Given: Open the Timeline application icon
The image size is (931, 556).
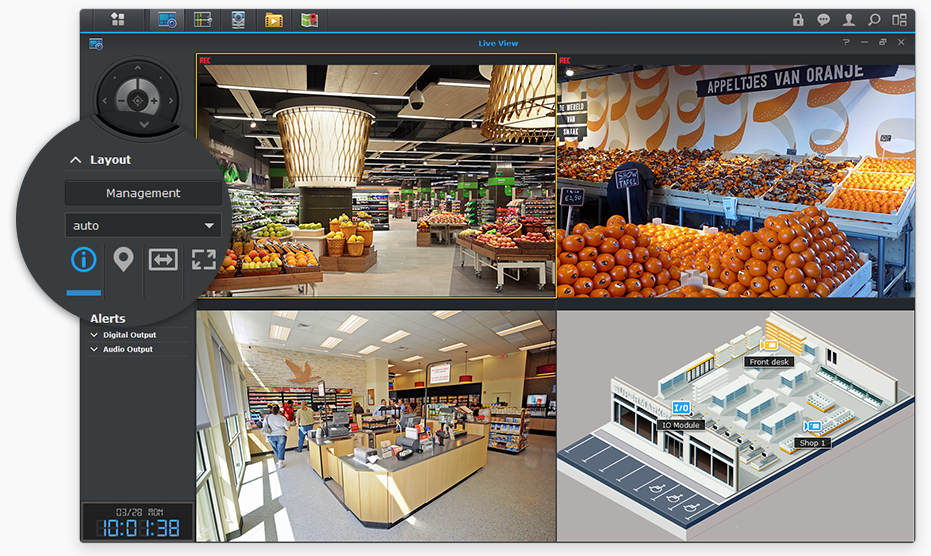Looking at the screenshot, I should 203,19.
